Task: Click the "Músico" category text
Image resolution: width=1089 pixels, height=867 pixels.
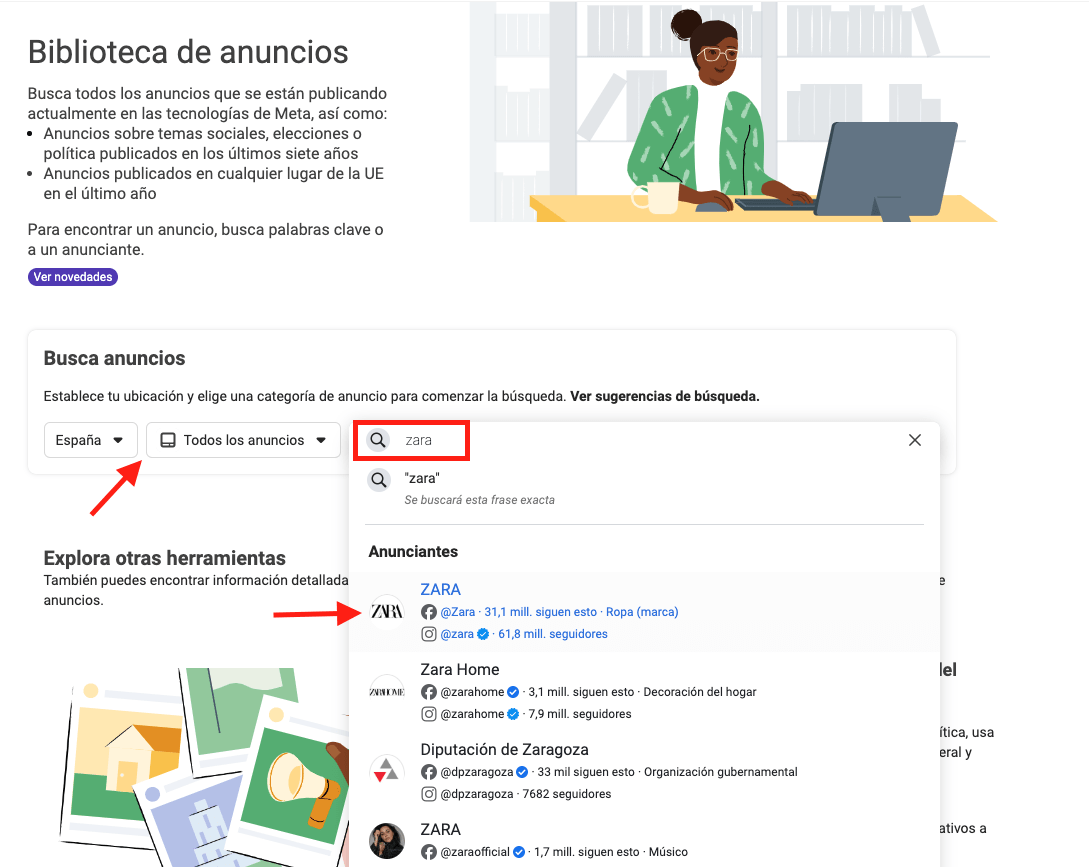Action: [668, 852]
